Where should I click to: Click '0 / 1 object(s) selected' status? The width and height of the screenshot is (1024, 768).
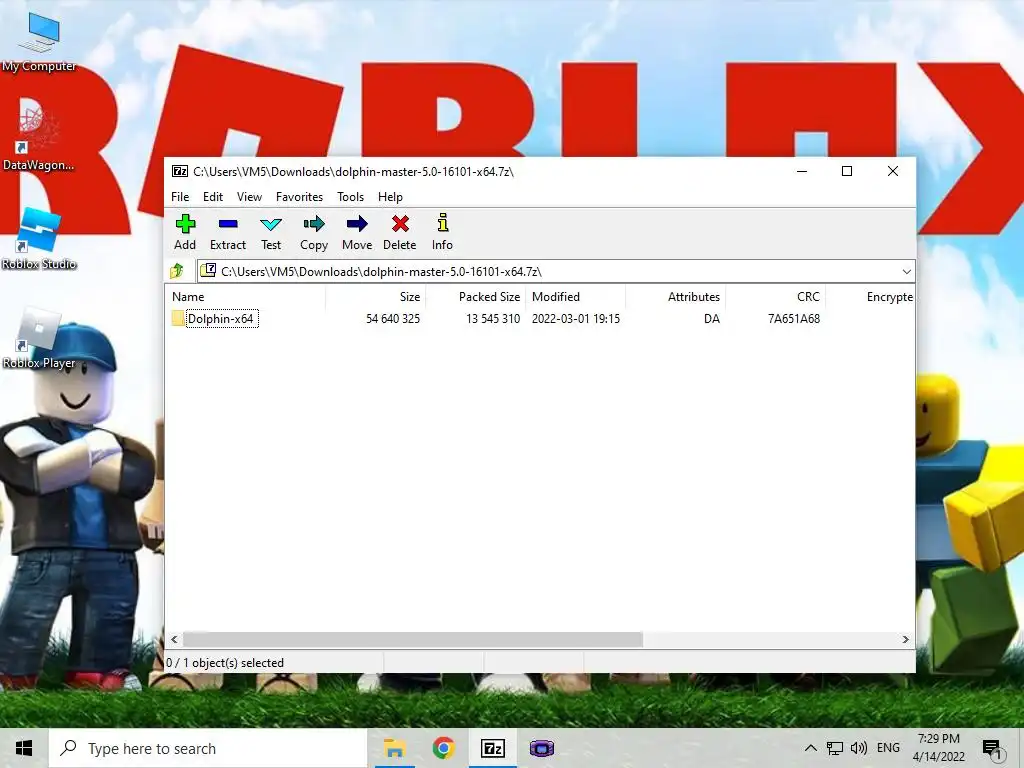(x=225, y=663)
